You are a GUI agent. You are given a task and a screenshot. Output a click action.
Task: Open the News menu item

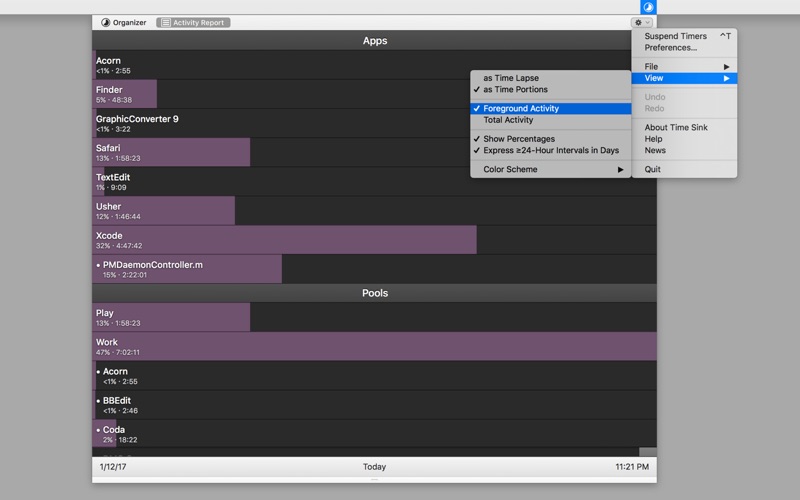pyautogui.click(x=684, y=151)
